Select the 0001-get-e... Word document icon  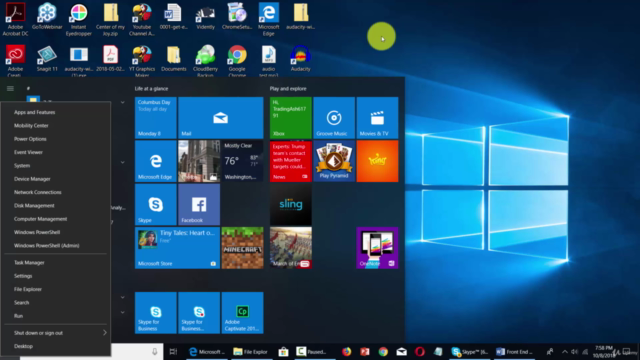point(173,16)
